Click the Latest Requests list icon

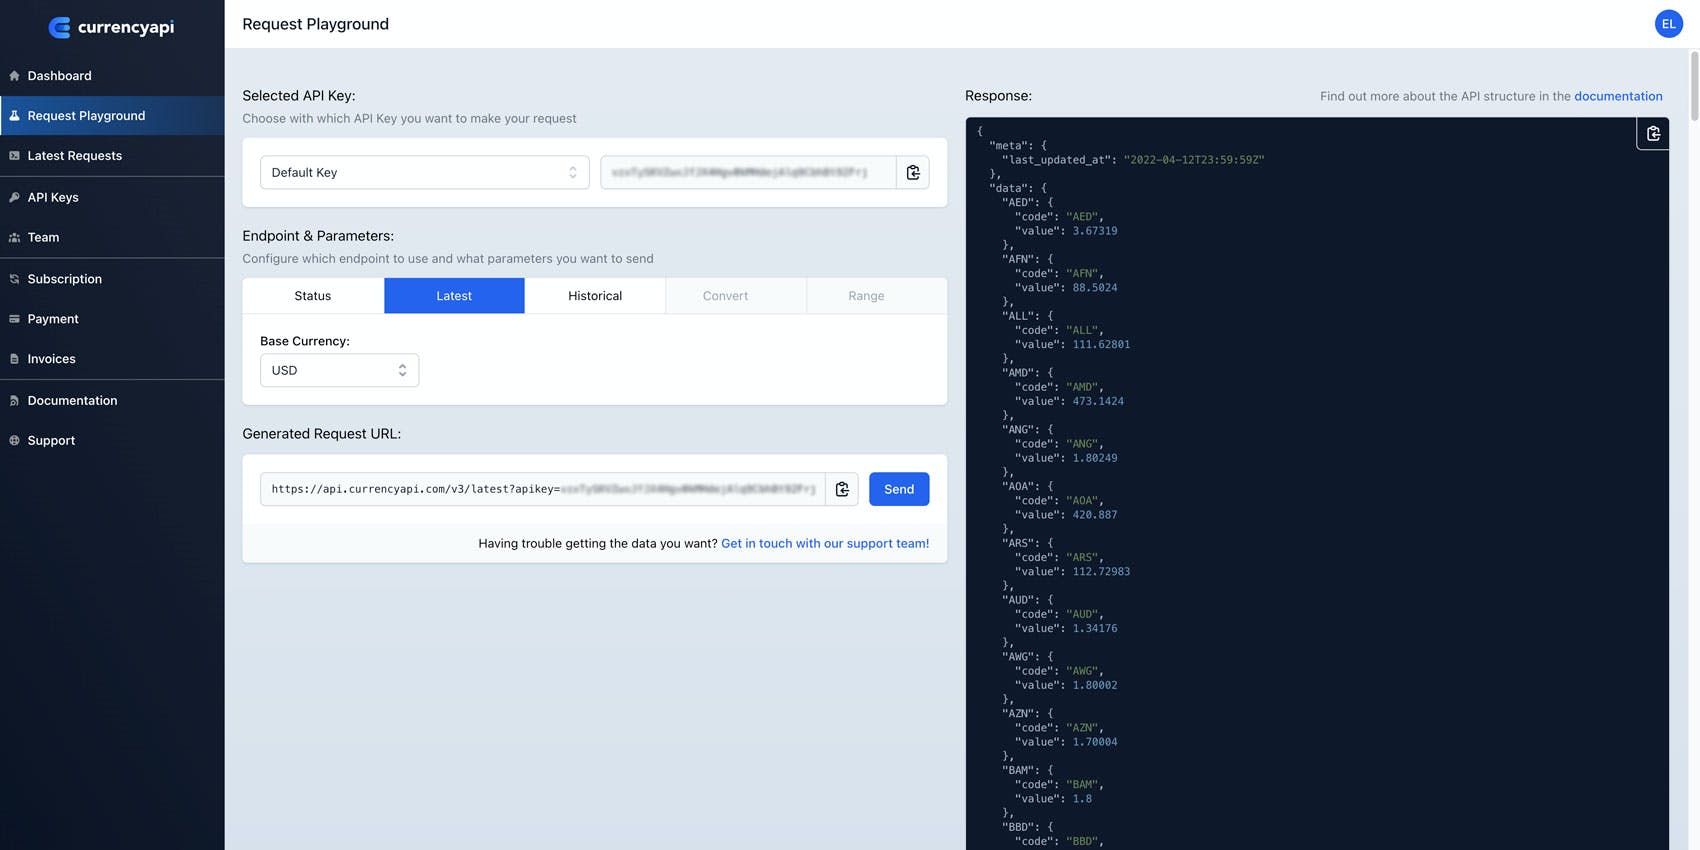tap(14, 156)
